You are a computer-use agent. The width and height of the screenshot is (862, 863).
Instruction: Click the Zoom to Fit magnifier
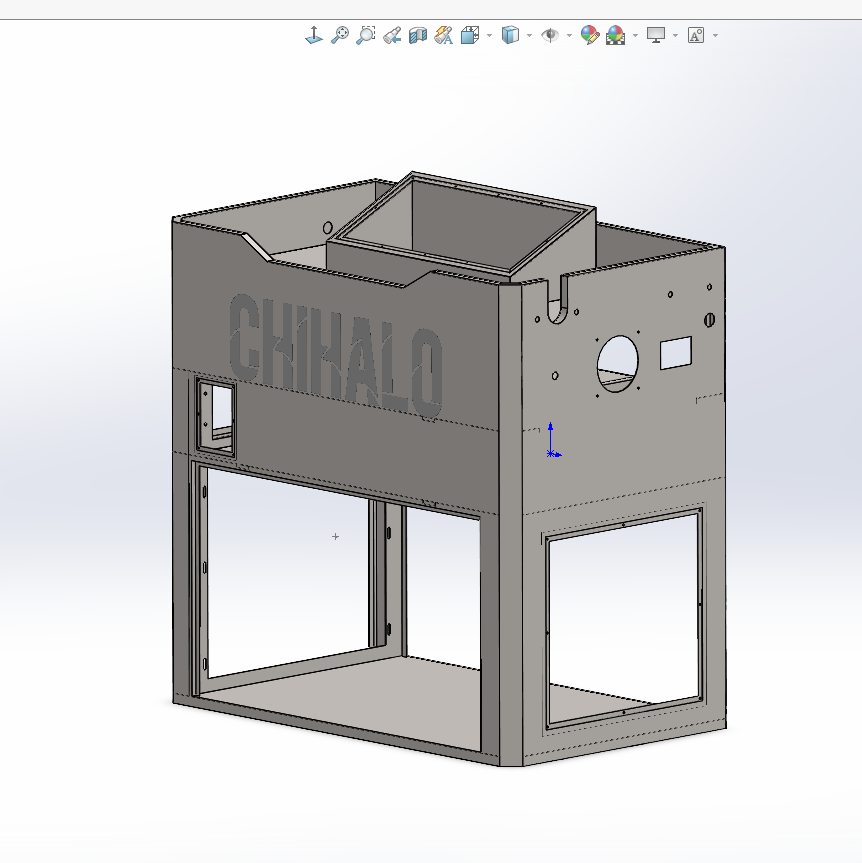pos(340,35)
